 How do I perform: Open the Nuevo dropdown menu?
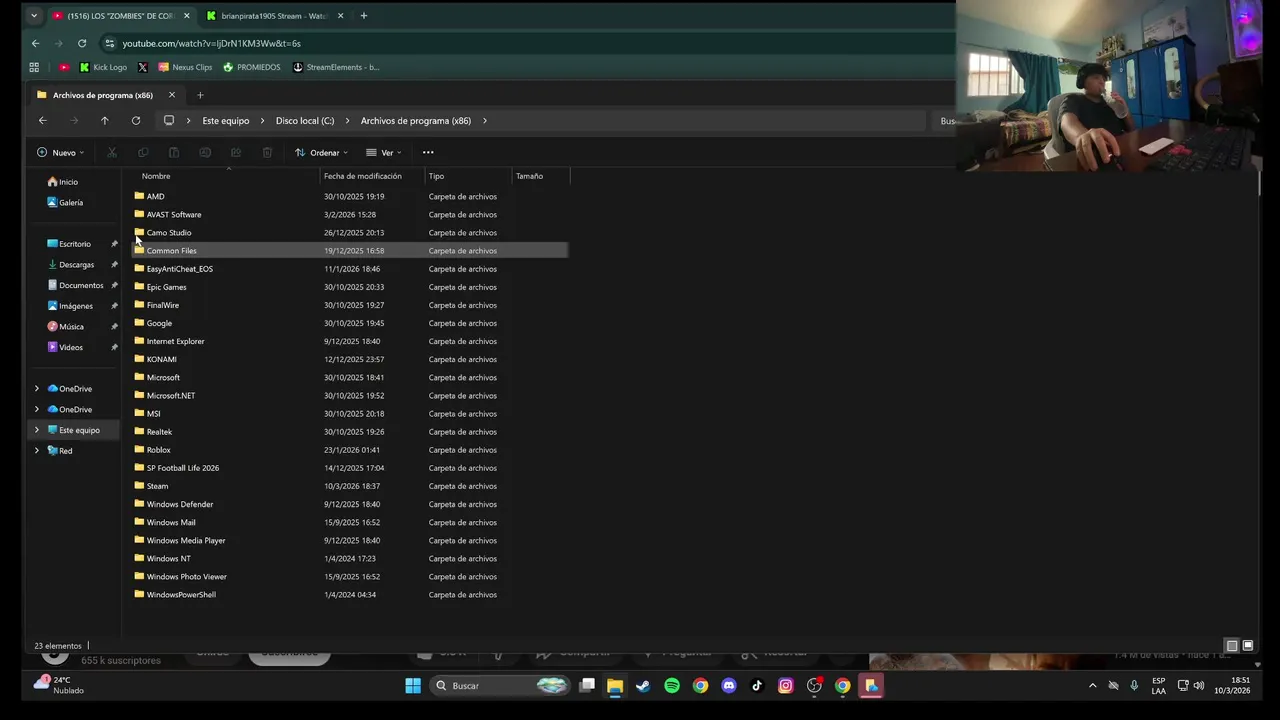[61, 153]
